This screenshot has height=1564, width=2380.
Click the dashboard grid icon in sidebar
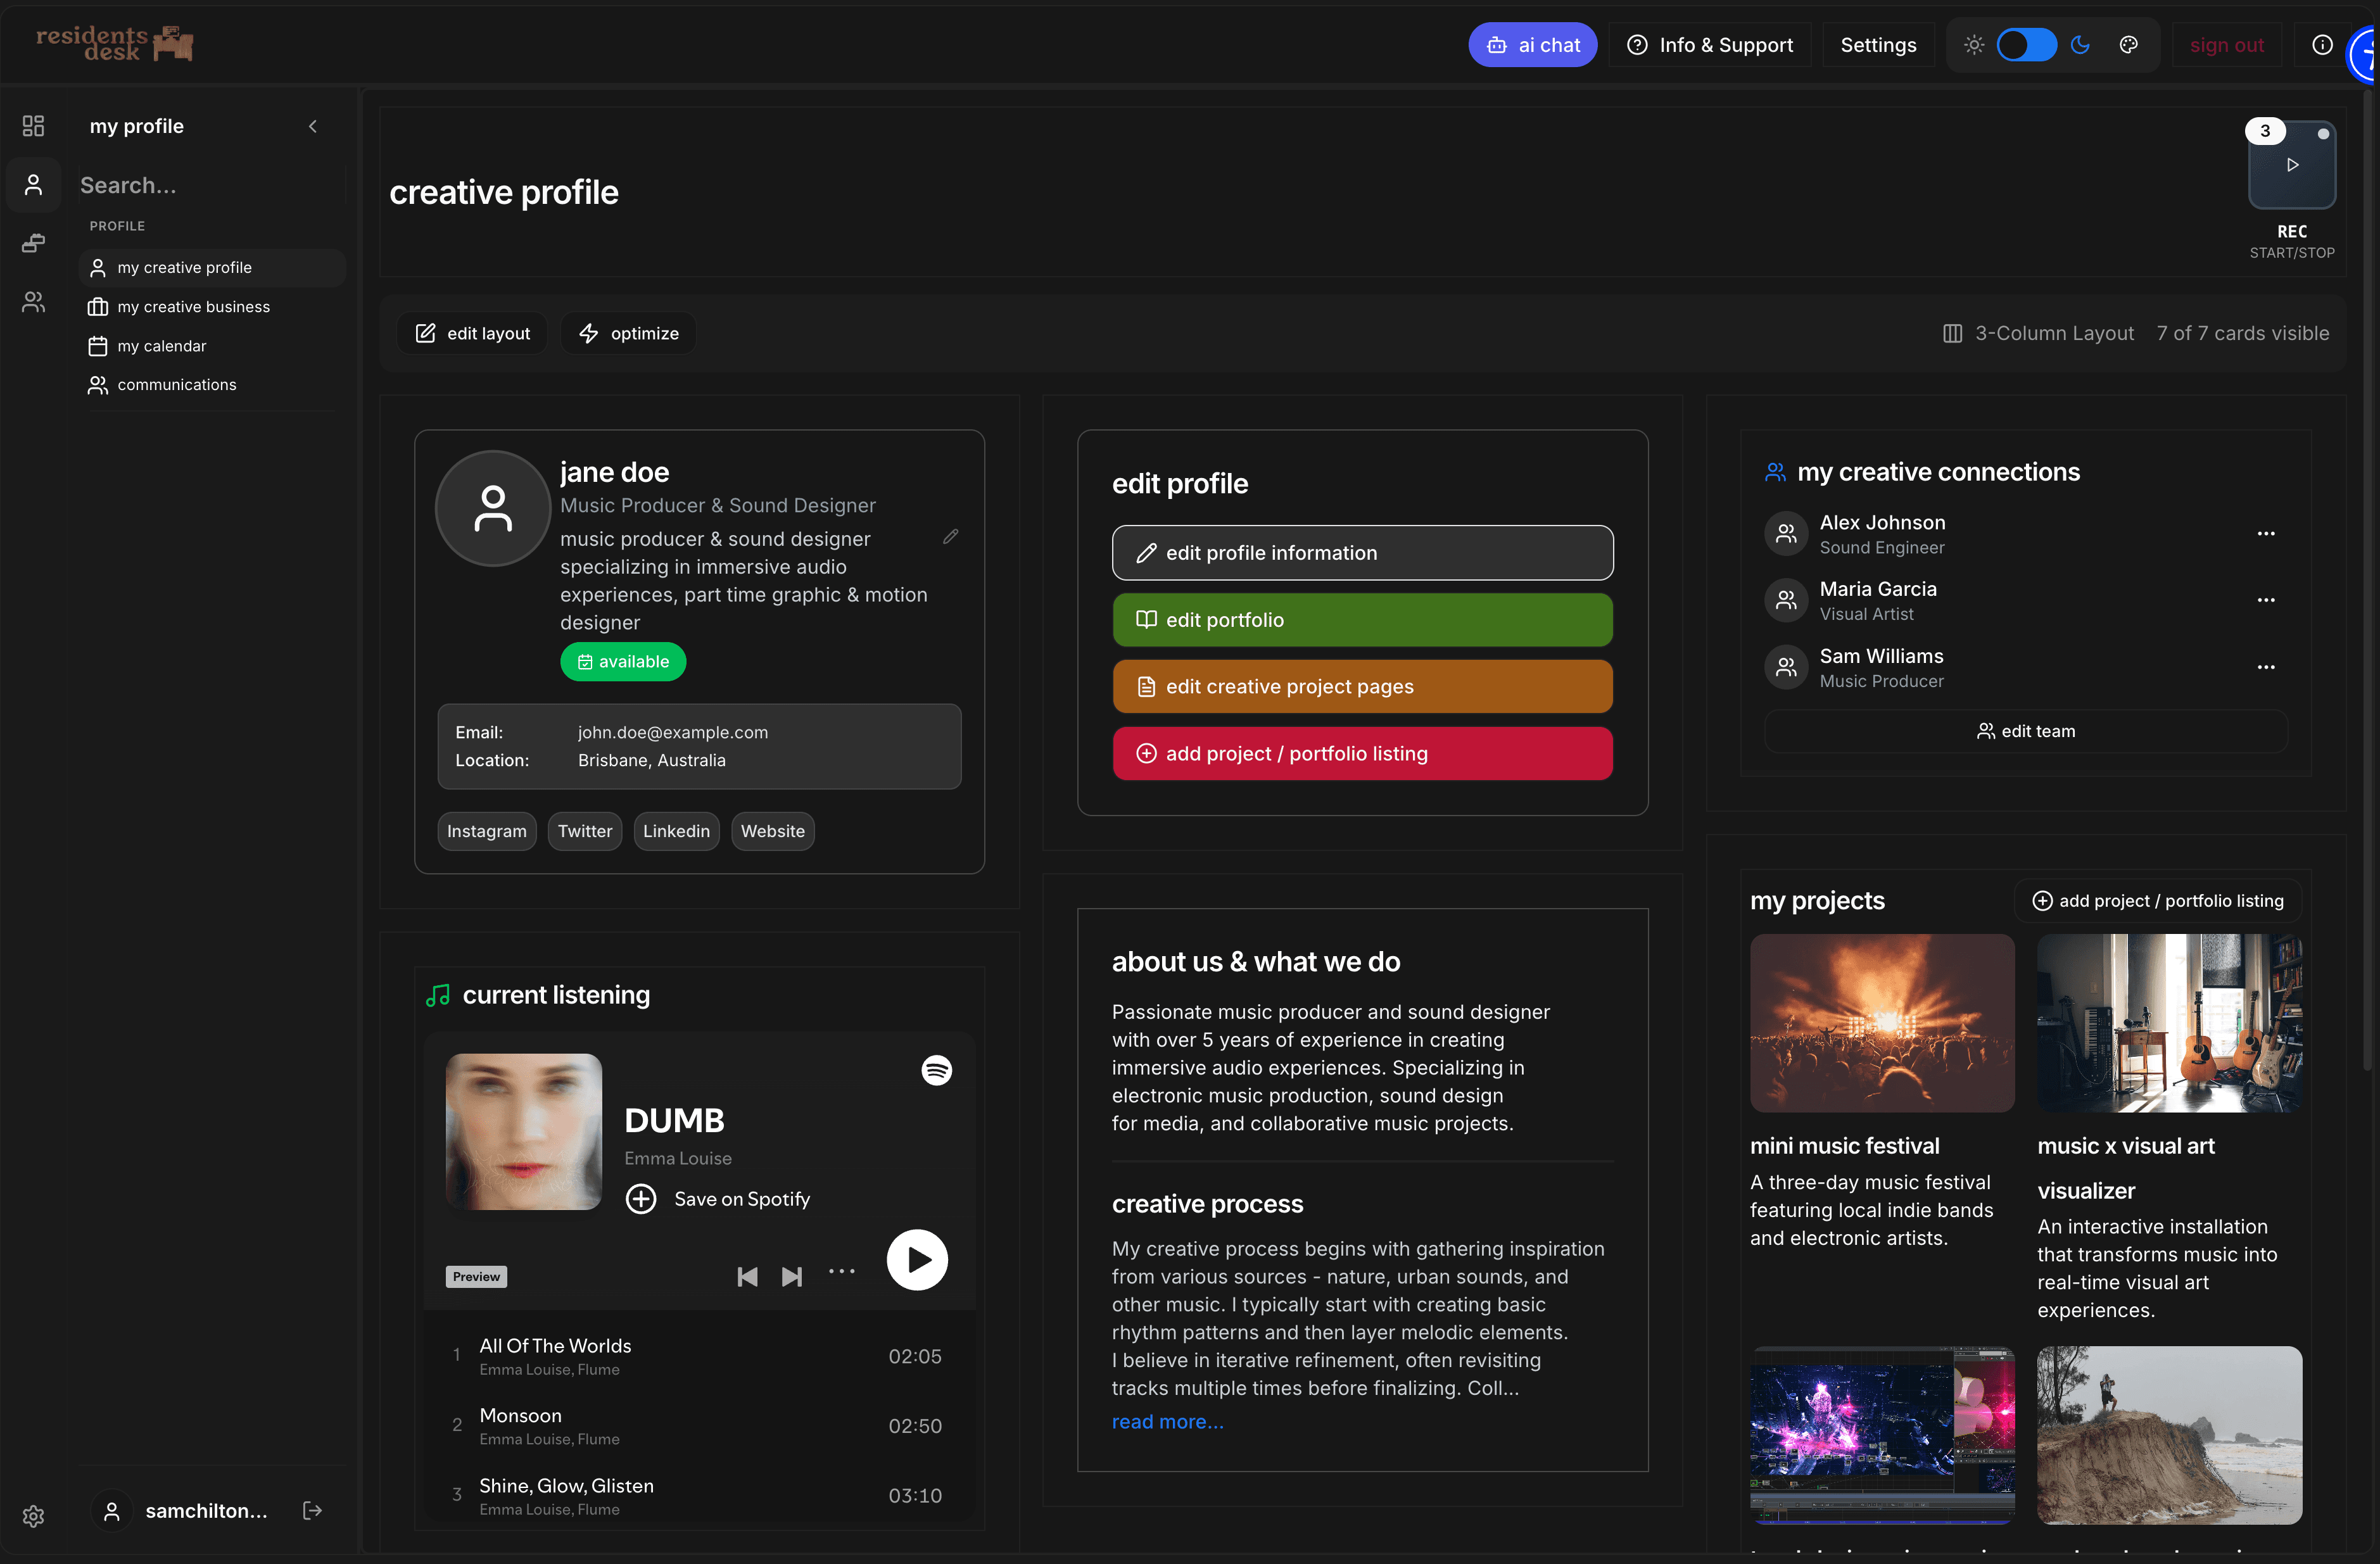click(x=33, y=125)
